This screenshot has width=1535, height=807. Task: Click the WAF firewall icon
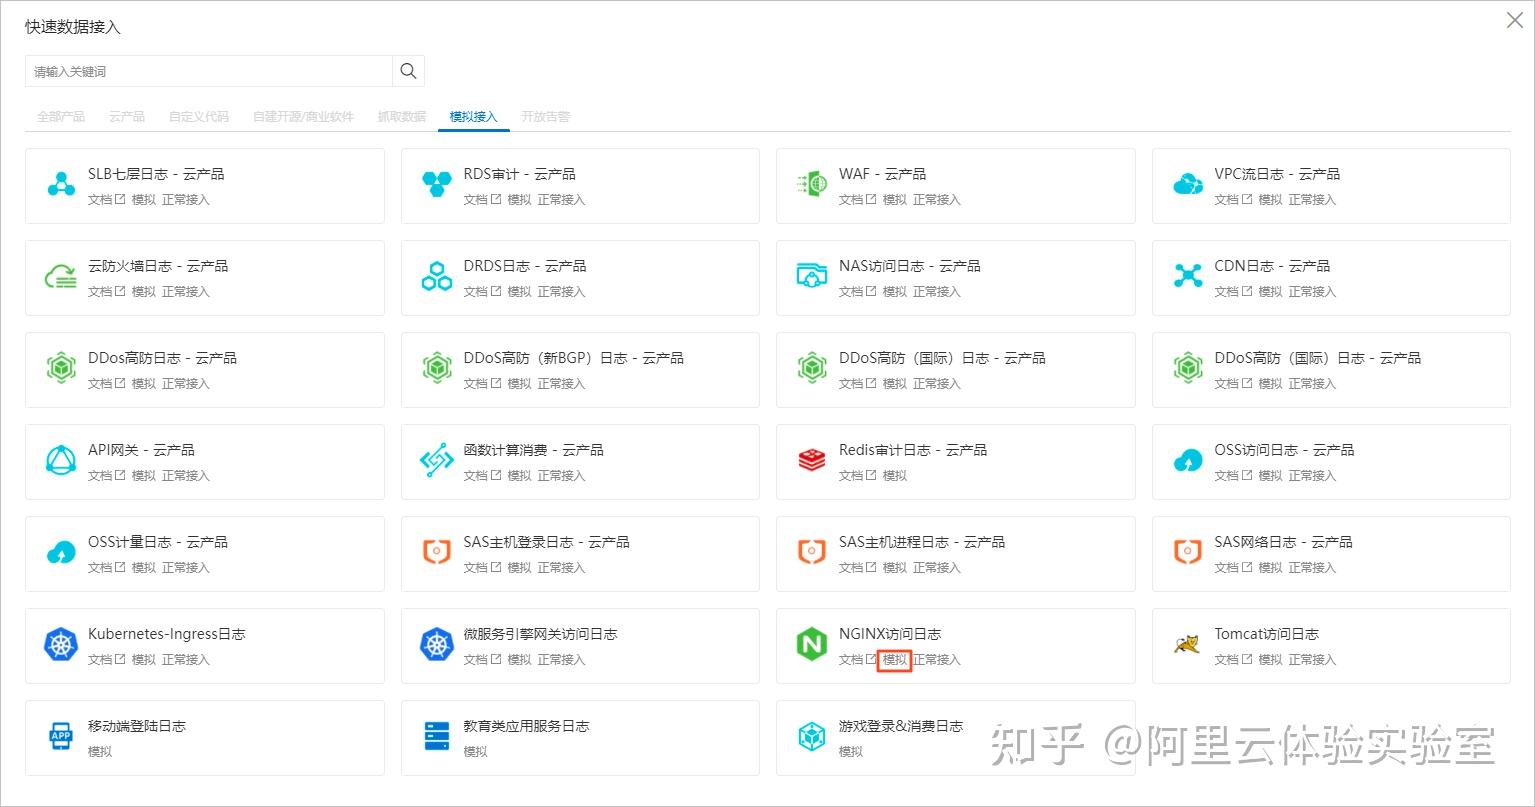(812, 185)
